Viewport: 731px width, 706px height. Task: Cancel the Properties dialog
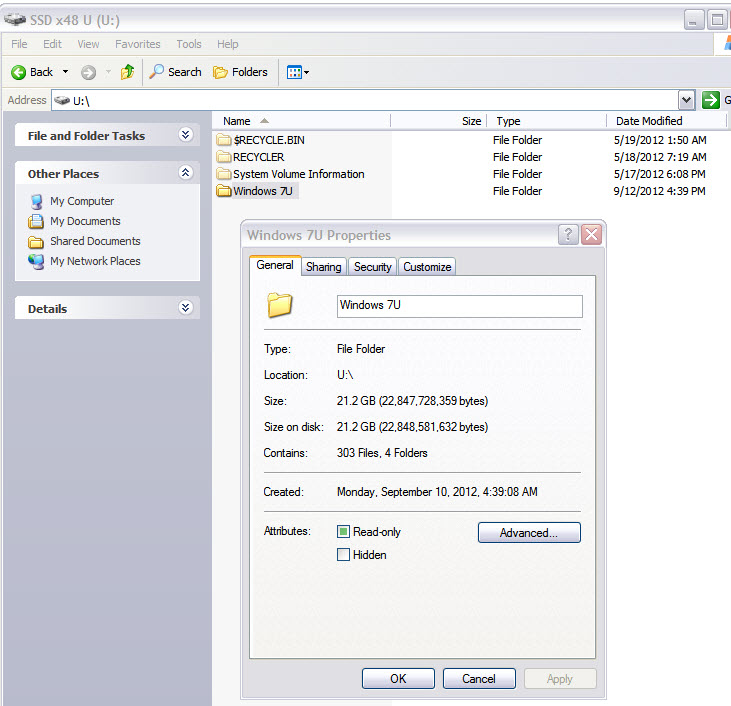tap(479, 678)
